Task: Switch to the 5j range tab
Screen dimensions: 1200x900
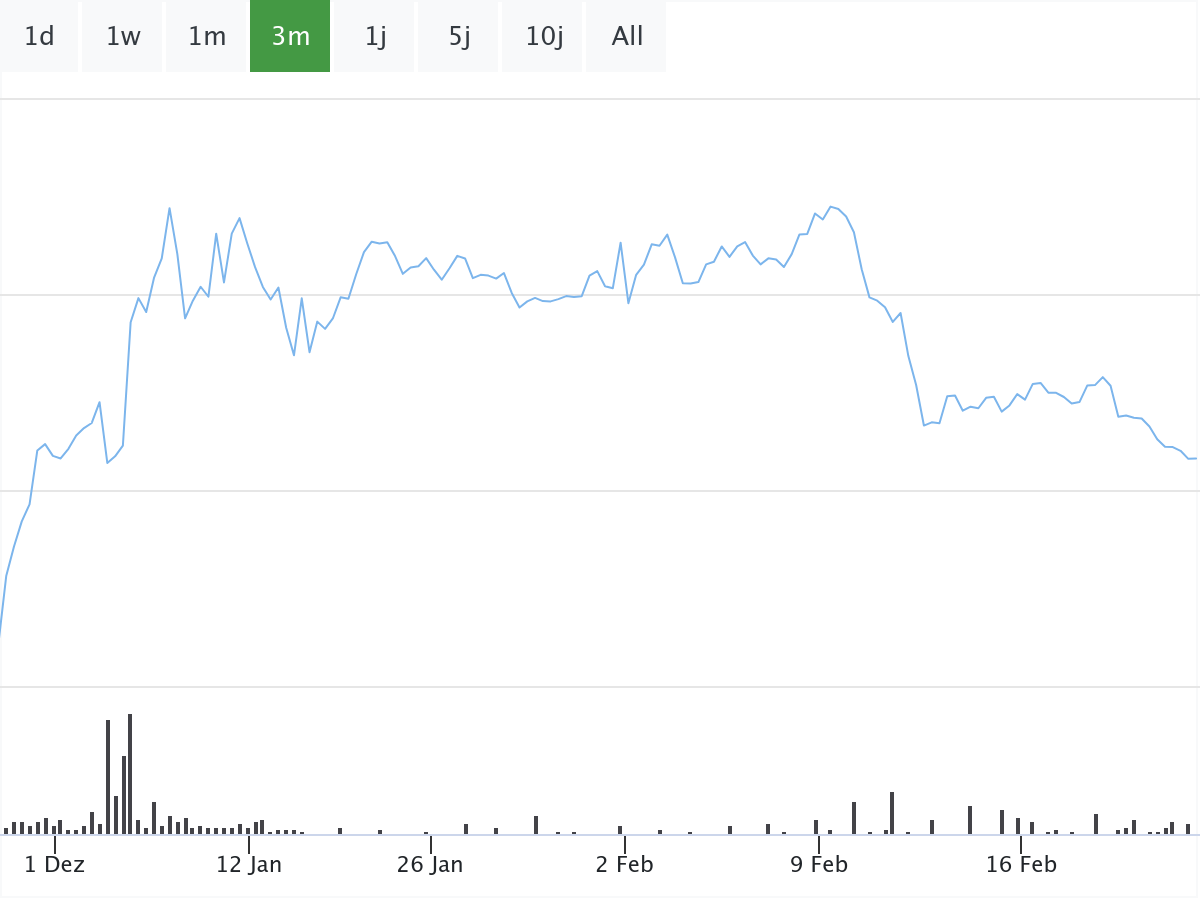Action: [459, 37]
